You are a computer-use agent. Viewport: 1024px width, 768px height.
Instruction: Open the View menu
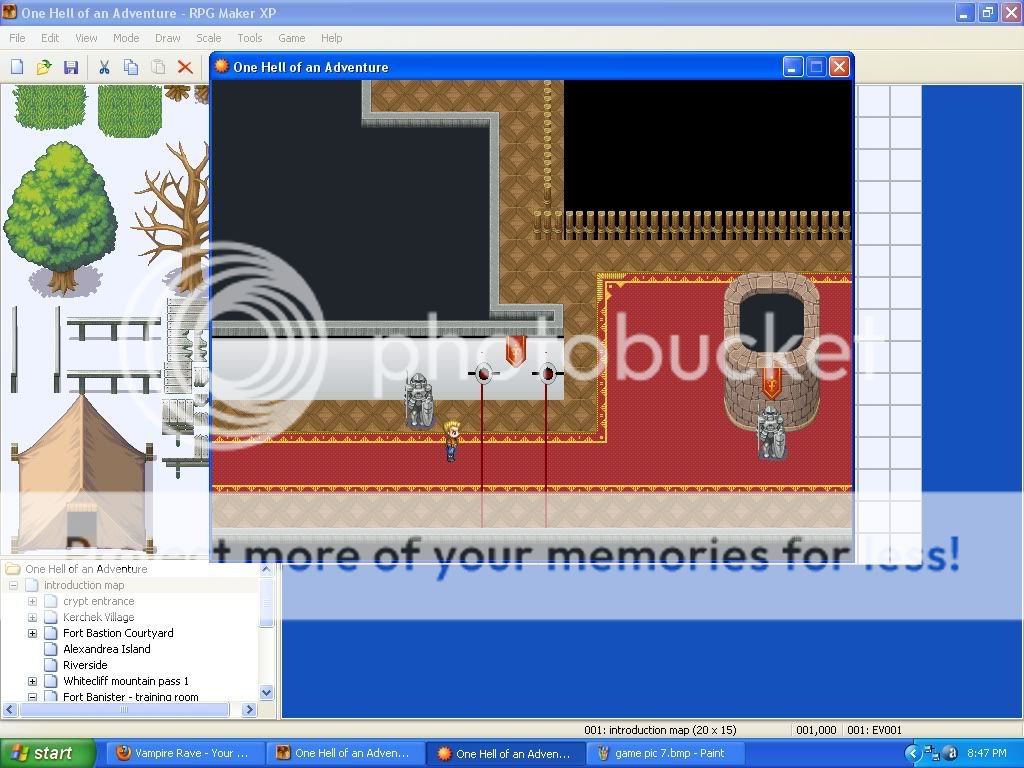(86, 38)
